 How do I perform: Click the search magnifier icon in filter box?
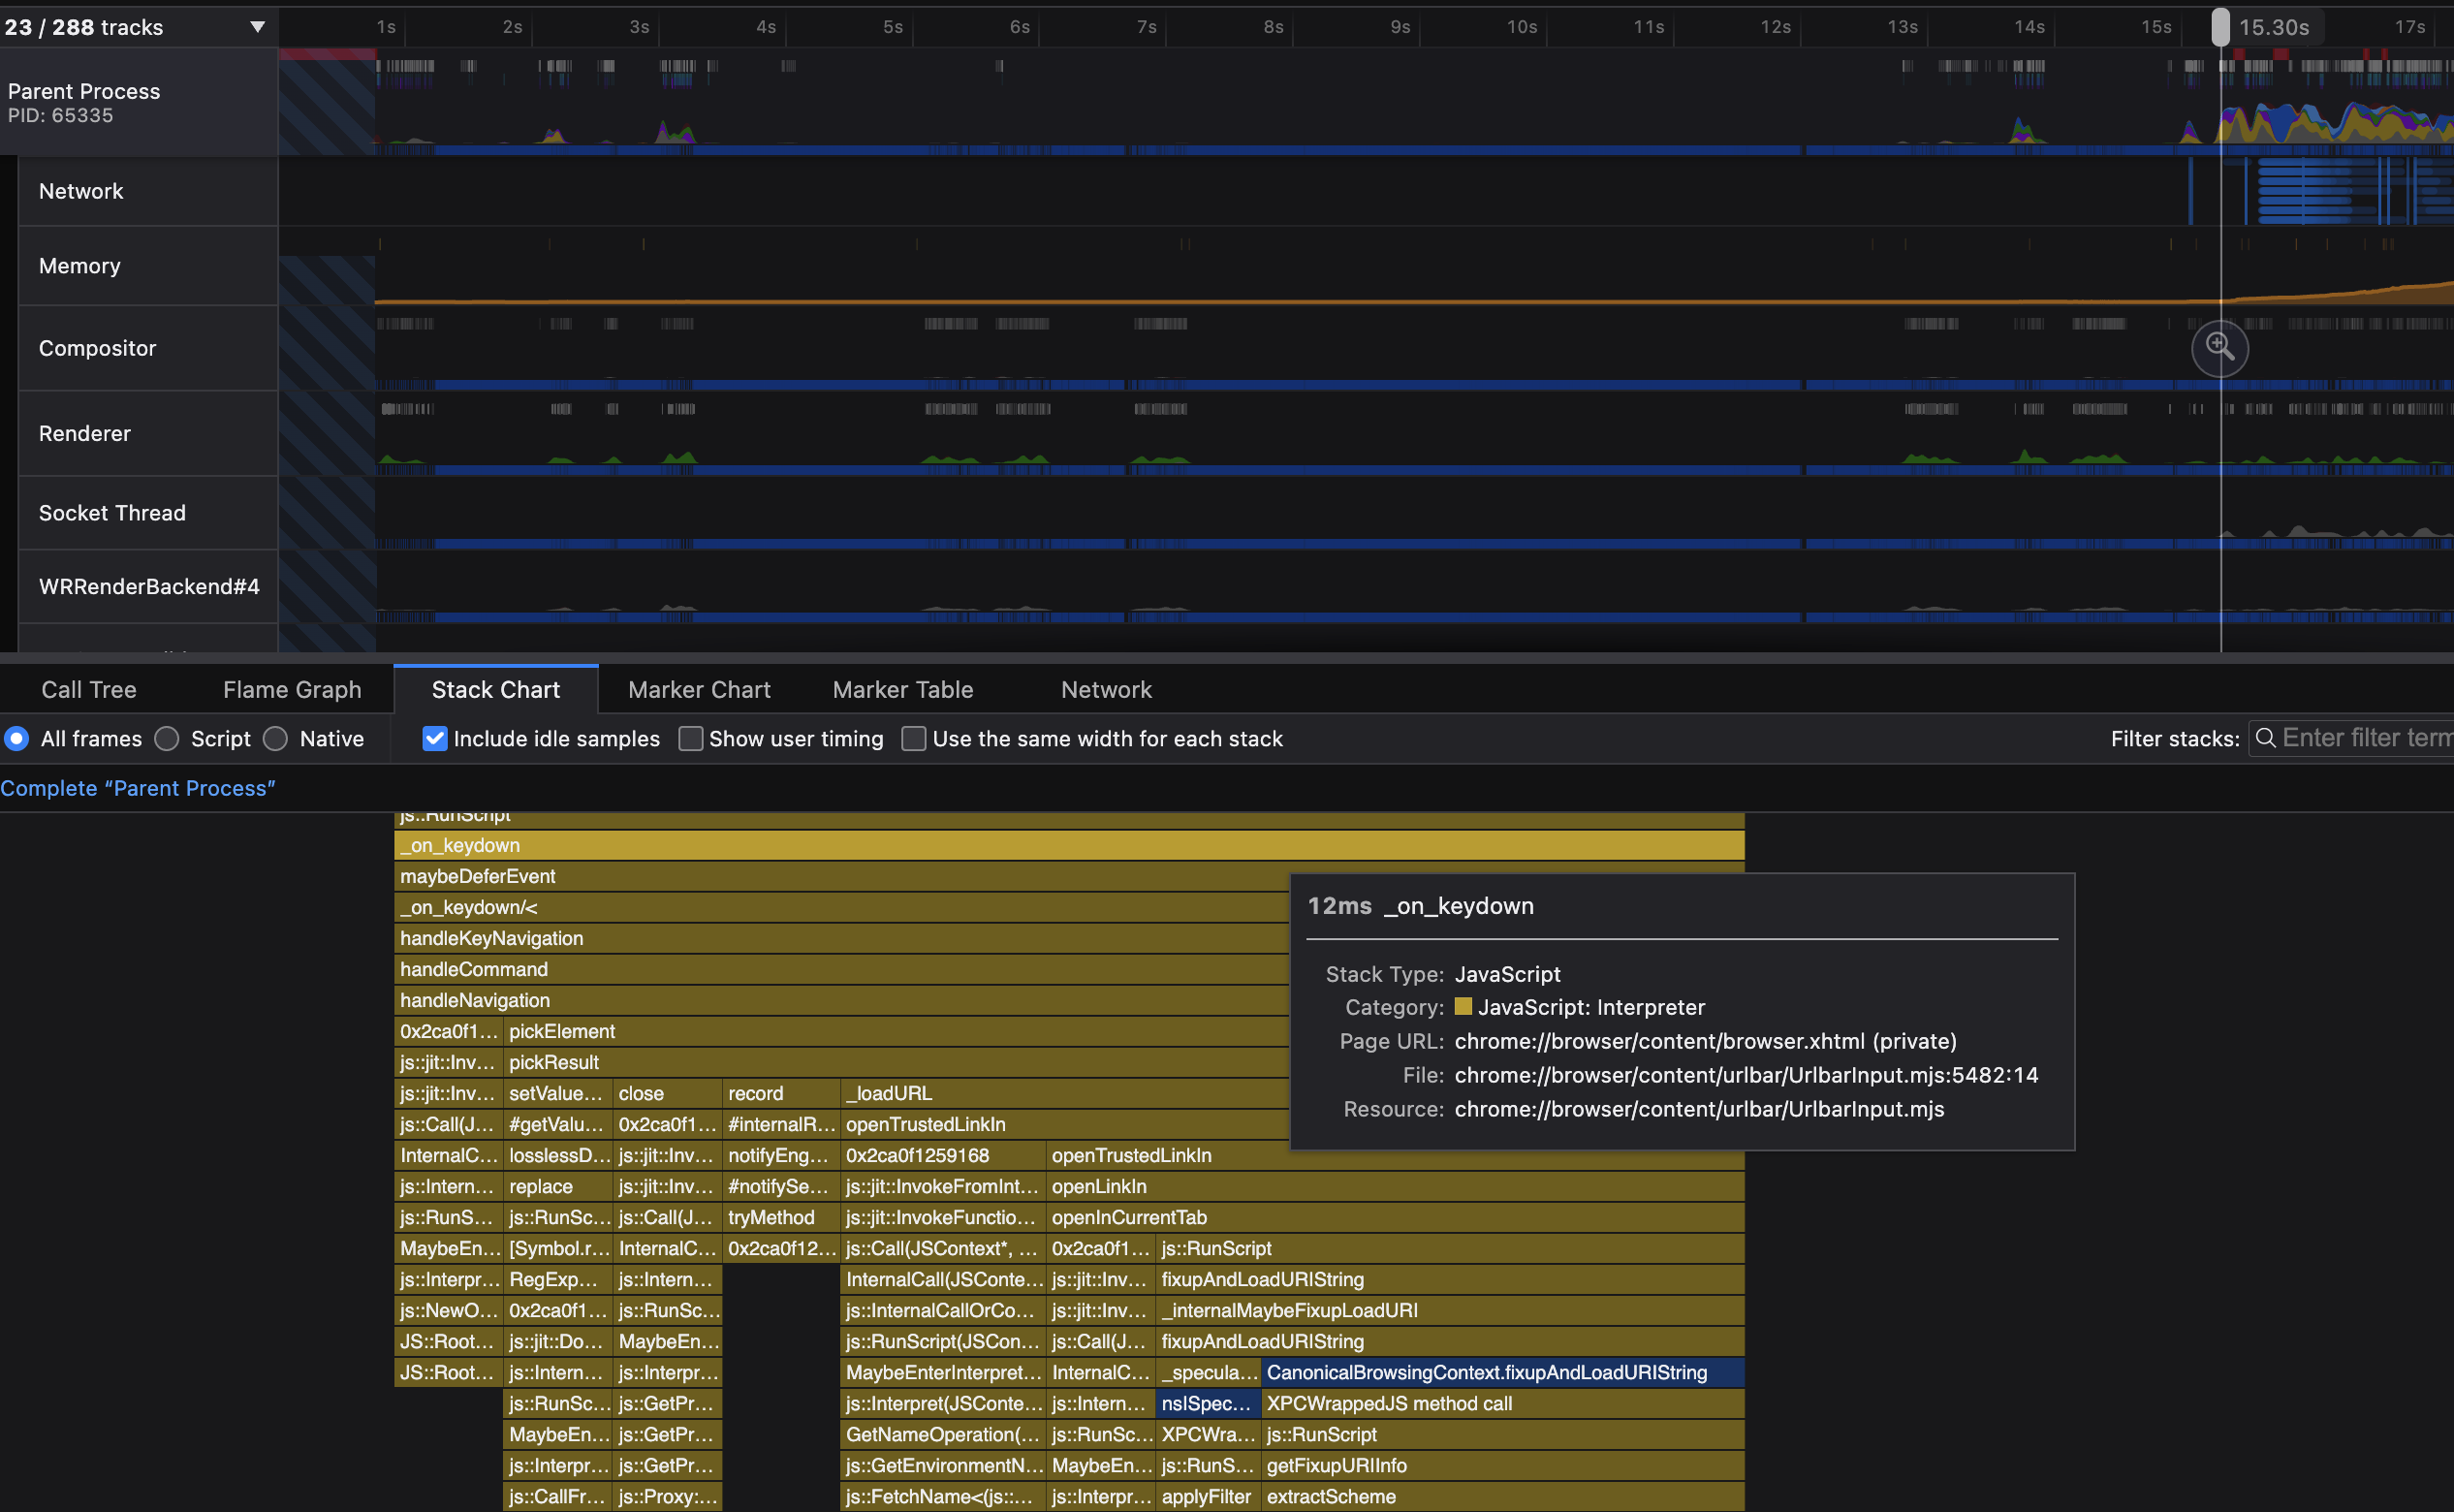tap(2266, 738)
